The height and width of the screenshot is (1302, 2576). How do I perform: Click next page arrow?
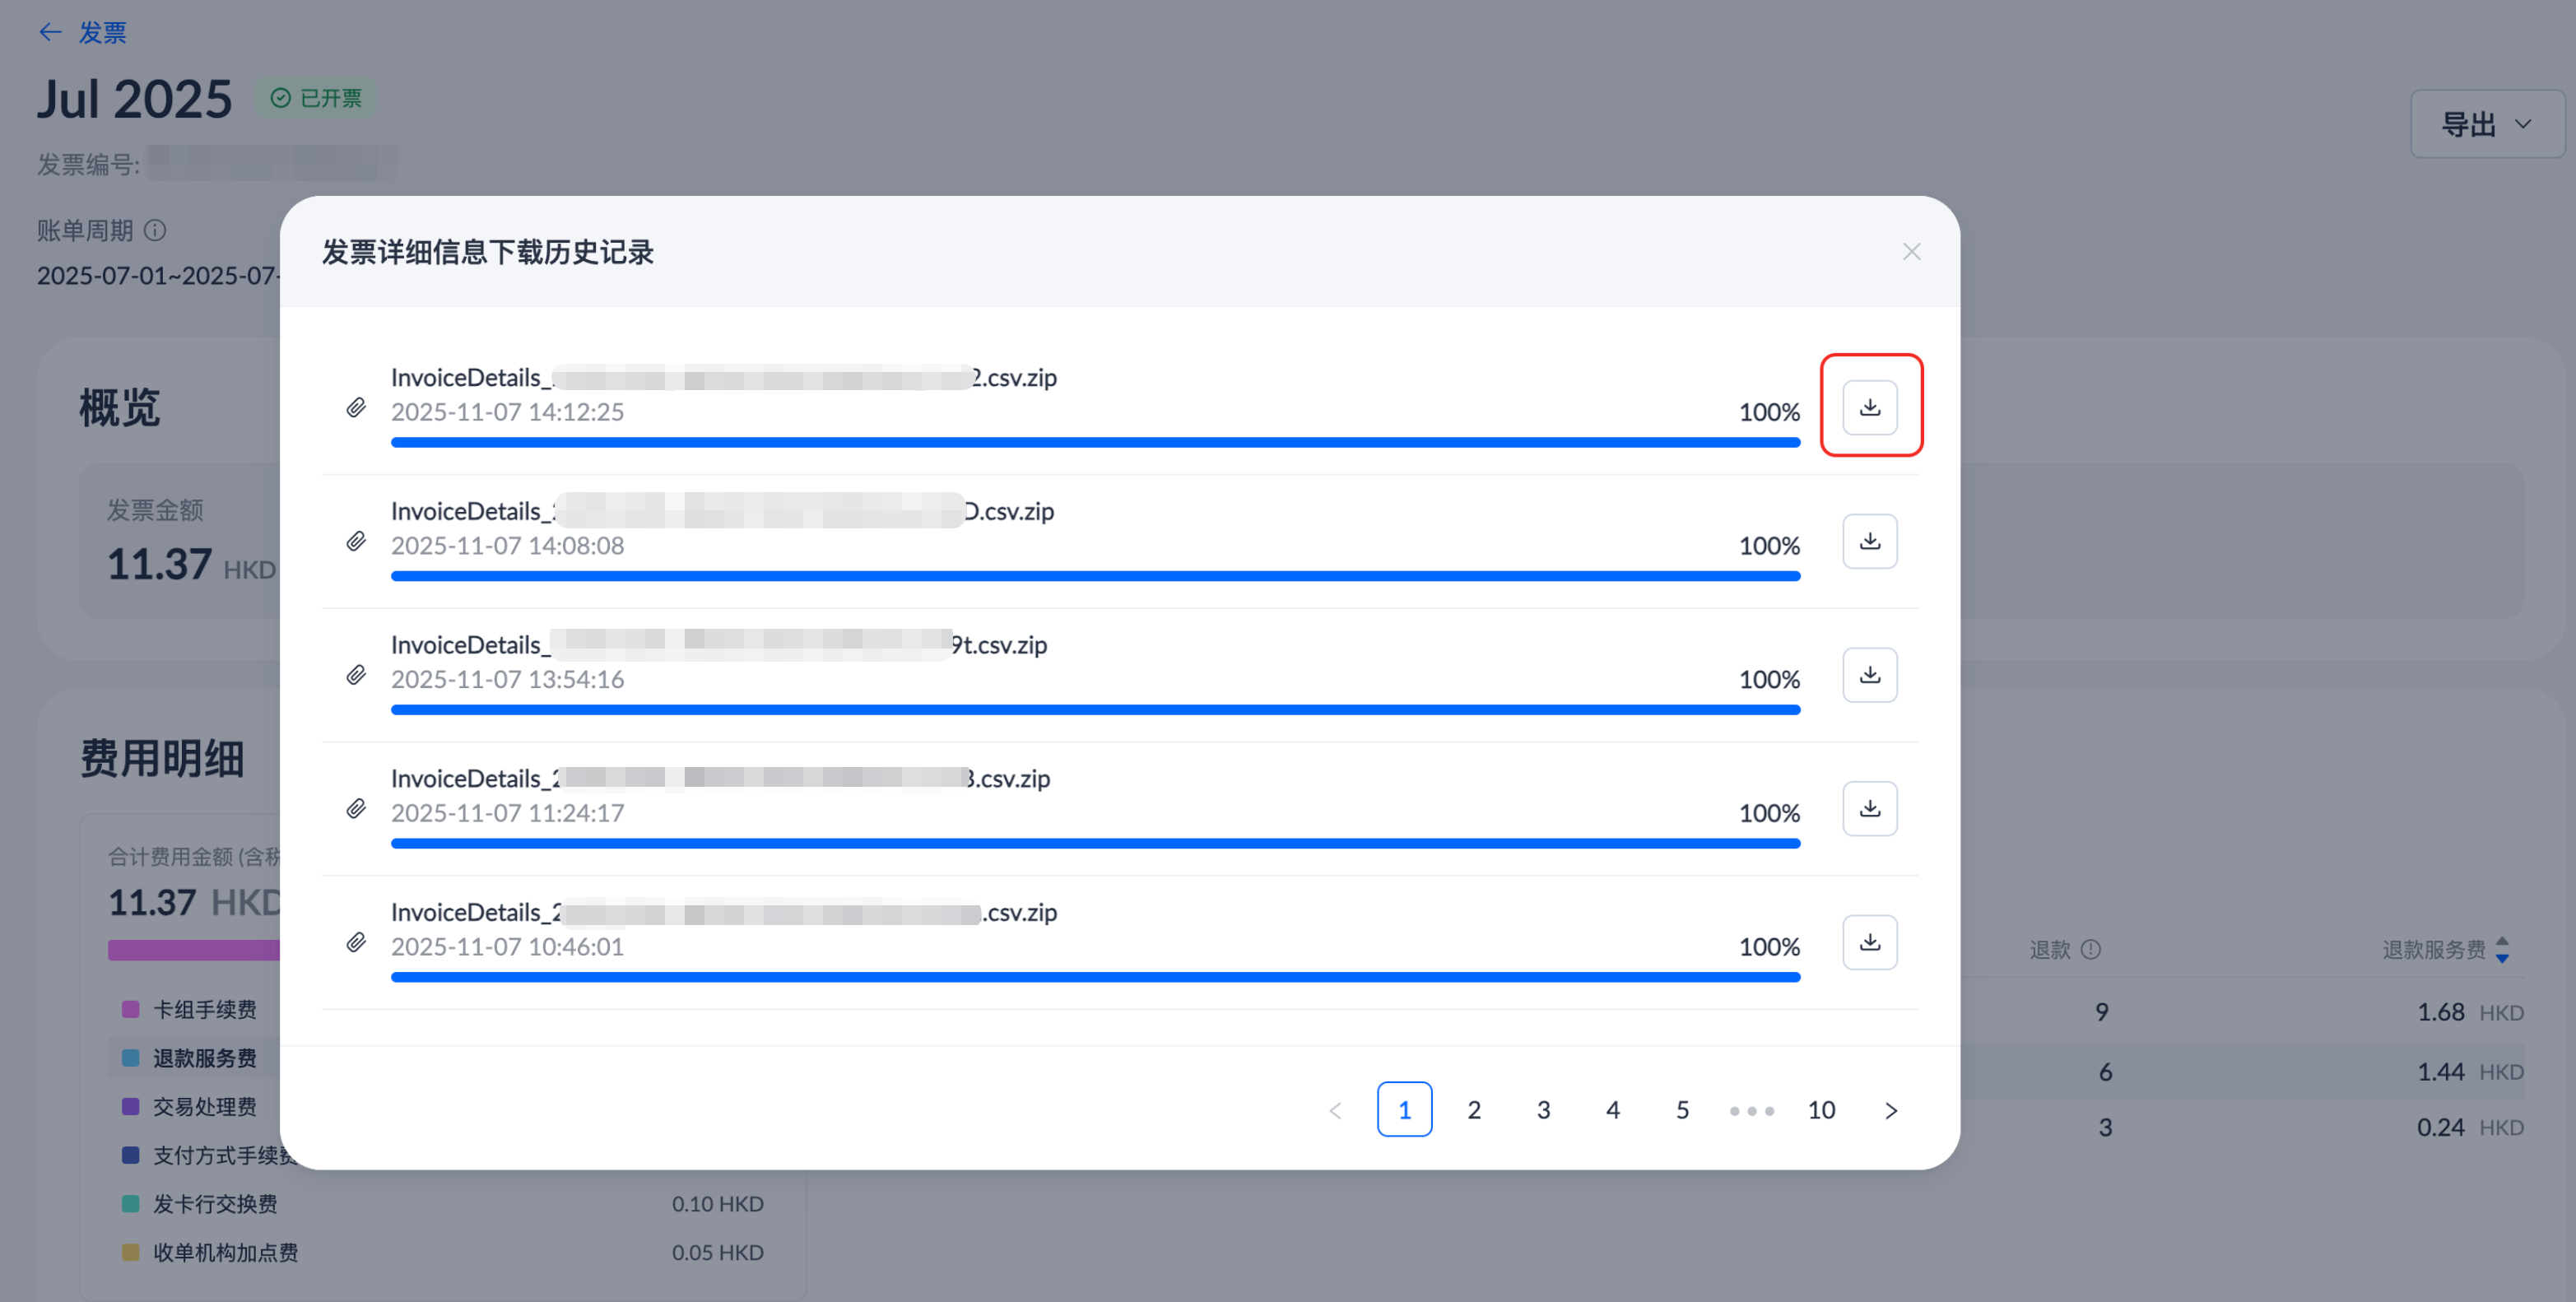point(1890,1110)
